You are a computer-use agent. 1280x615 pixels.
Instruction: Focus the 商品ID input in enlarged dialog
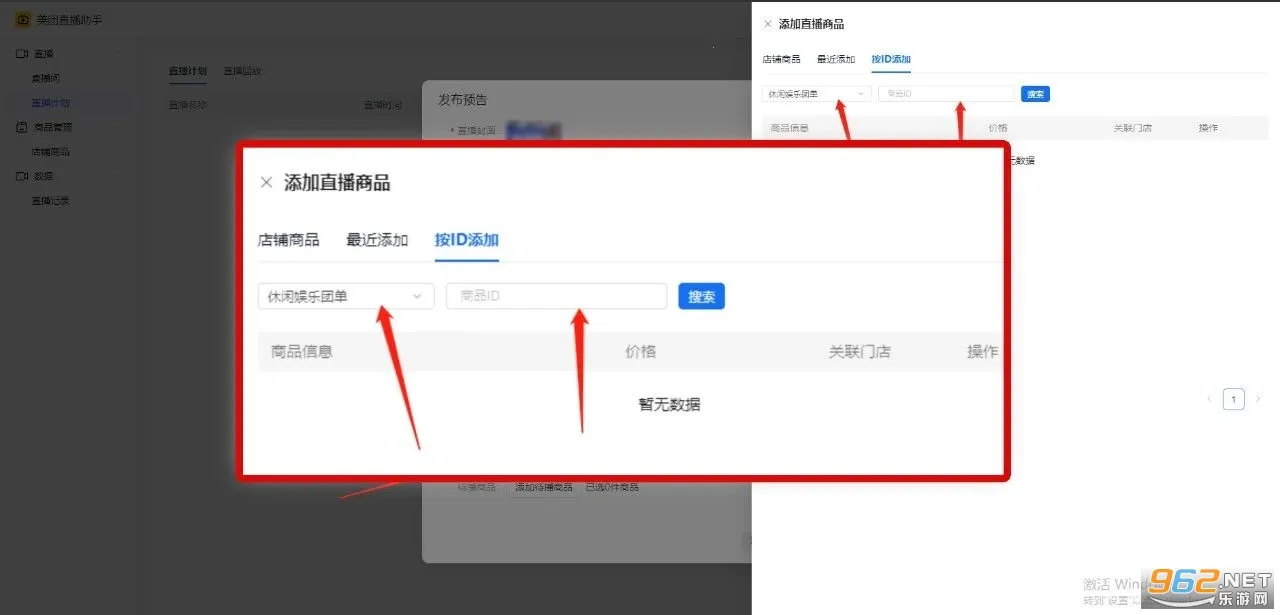[556, 296]
